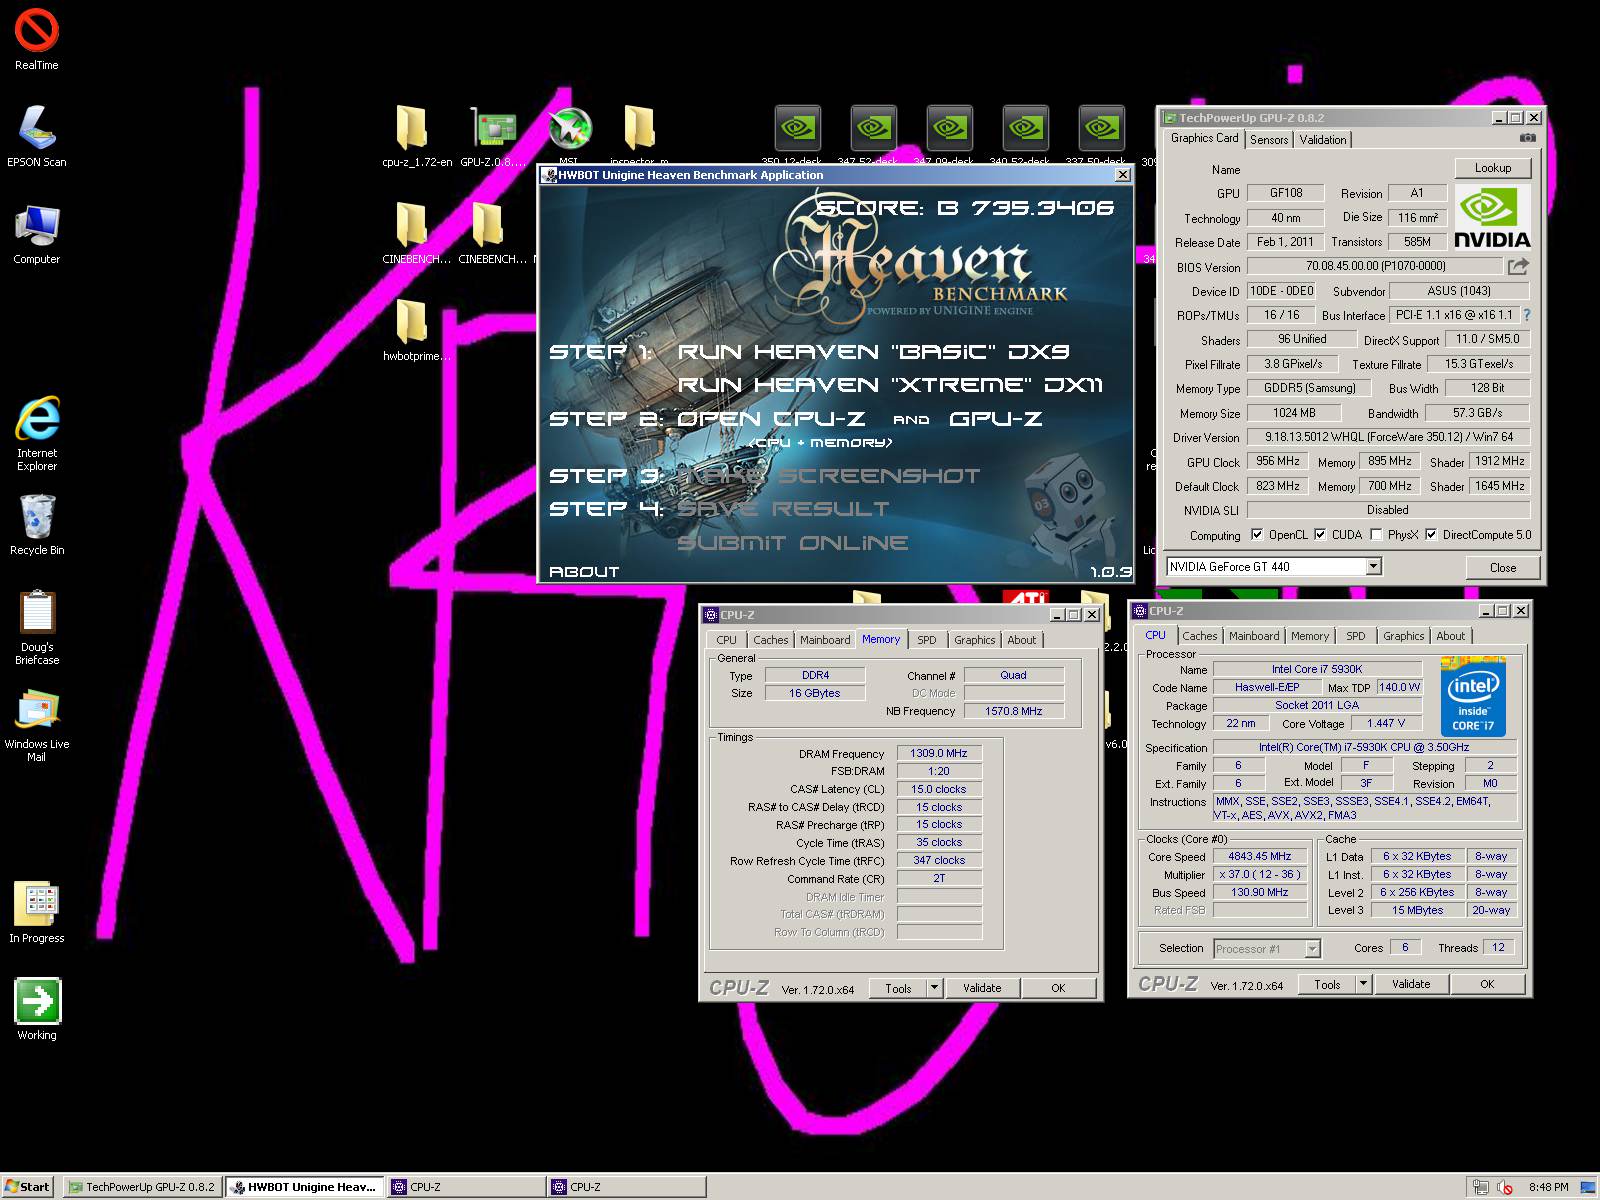
Task: Click the GPU Clock value 956 MHz
Action: tap(1278, 461)
